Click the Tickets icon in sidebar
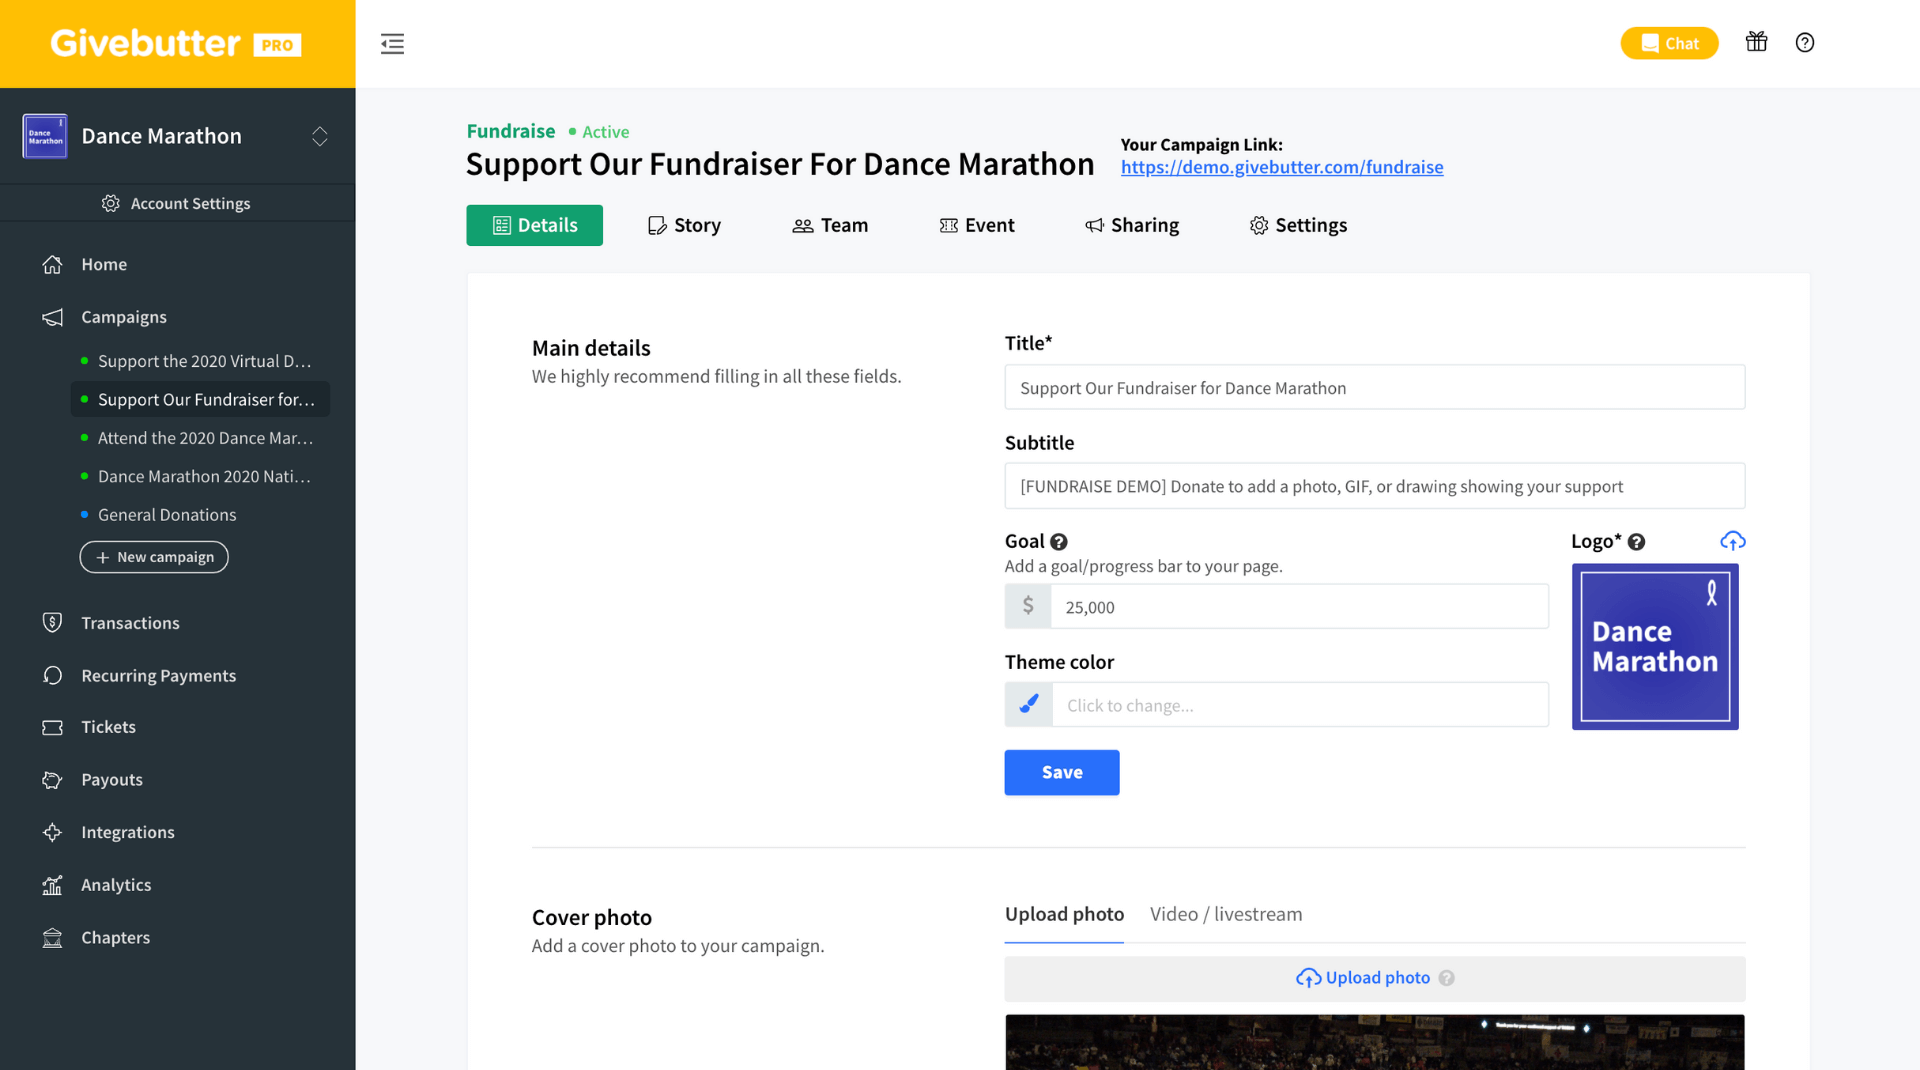This screenshot has width=1920, height=1070. point(52,728)
